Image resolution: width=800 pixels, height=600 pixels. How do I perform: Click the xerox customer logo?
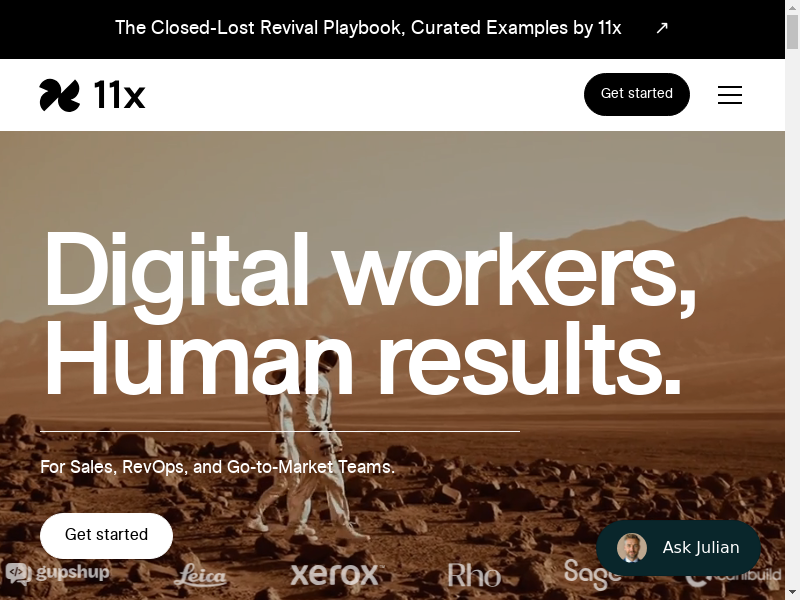(335, 574)
